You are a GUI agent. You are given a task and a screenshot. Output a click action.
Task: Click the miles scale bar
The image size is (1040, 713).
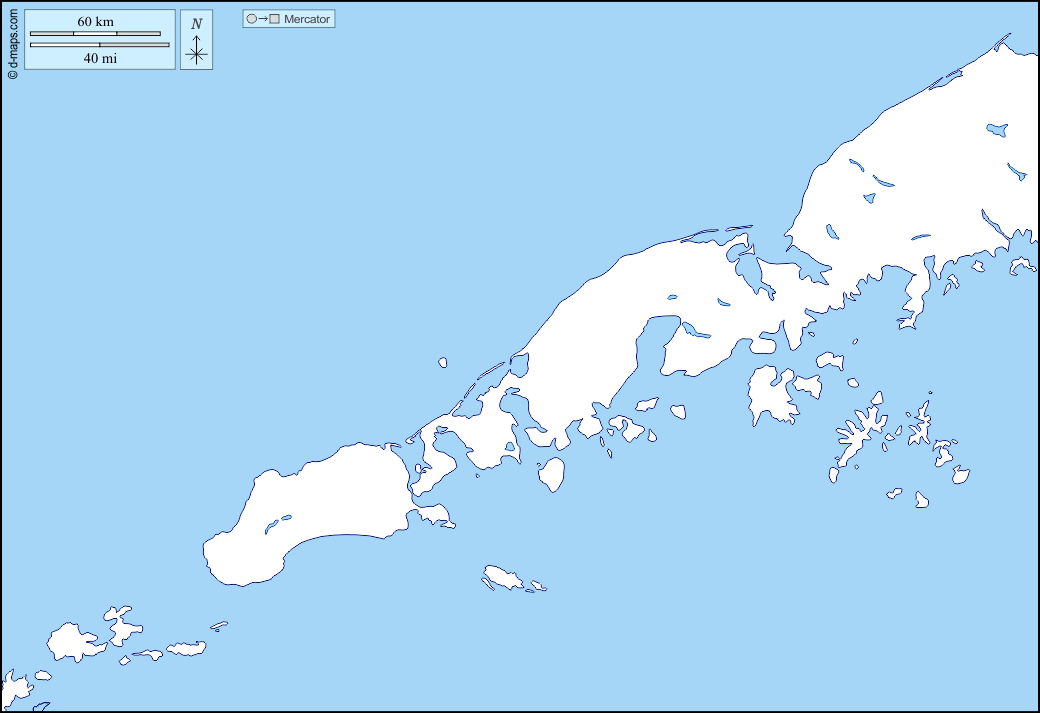click(99, 45)
